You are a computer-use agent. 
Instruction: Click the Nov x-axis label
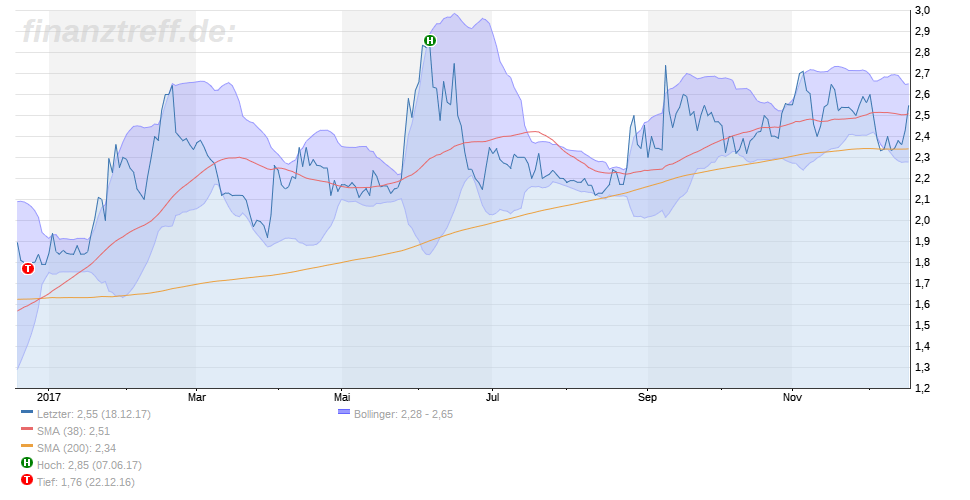tap(792, 396)
